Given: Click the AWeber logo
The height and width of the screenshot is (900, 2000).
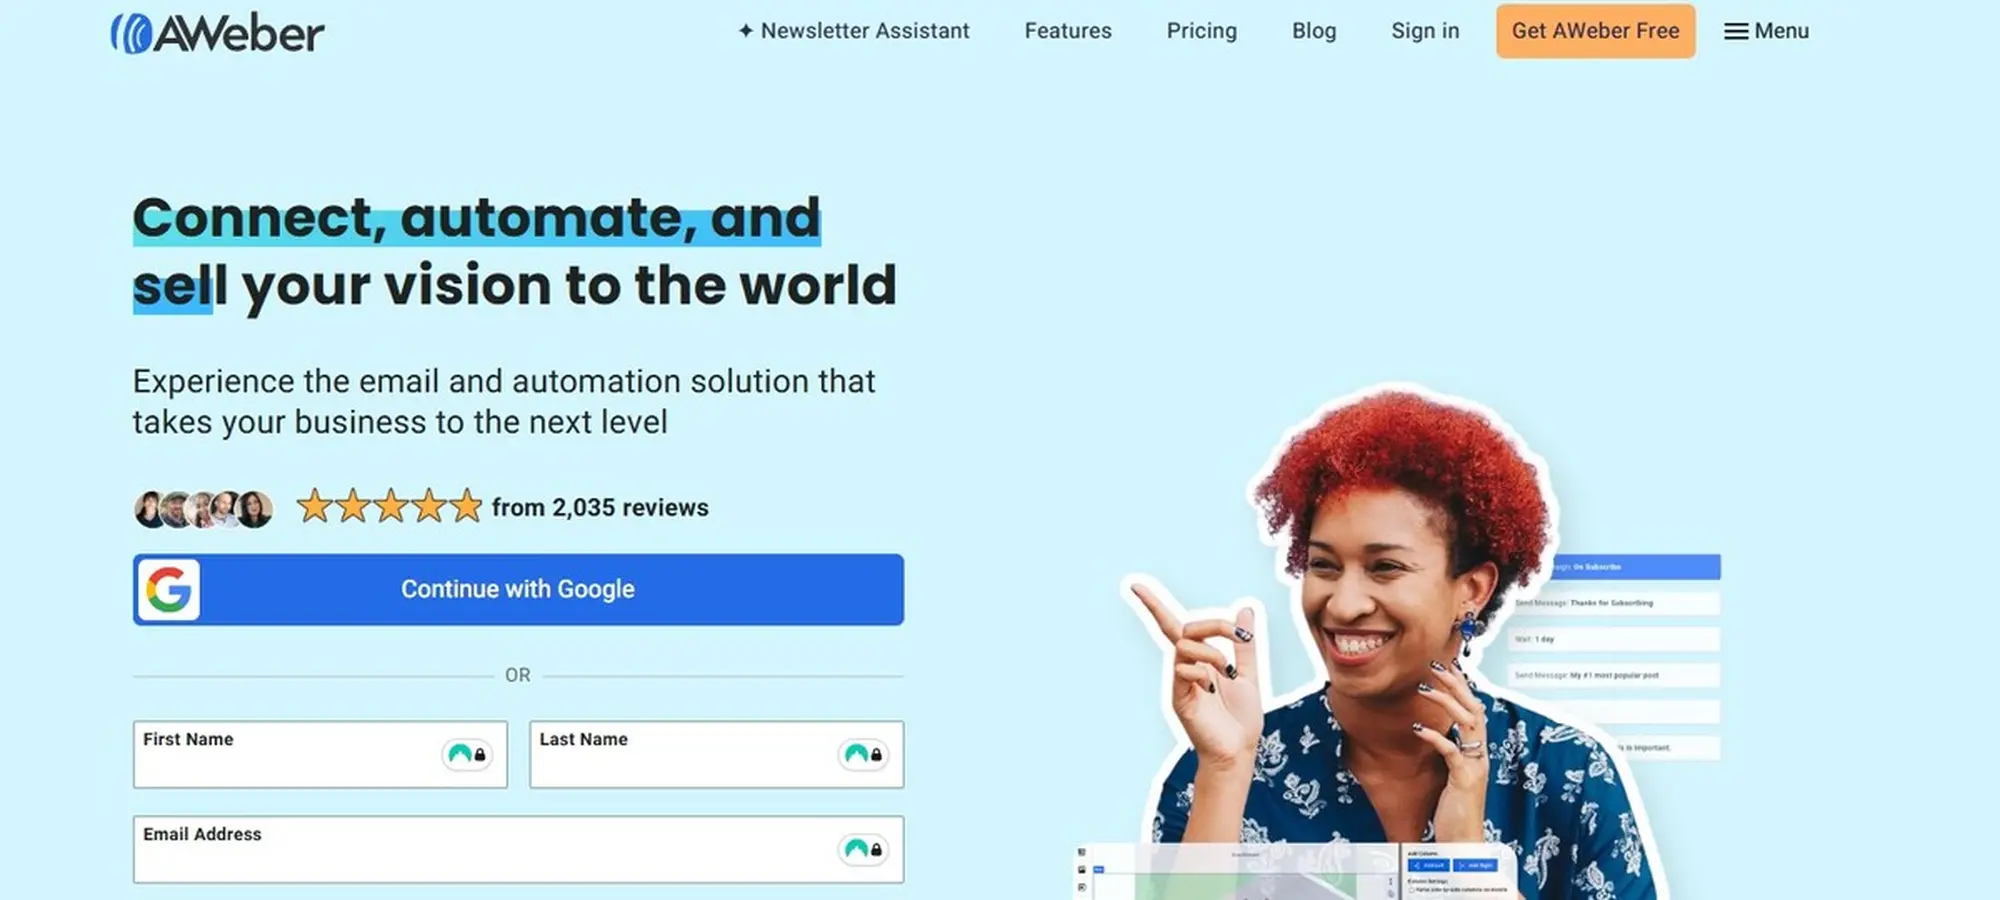Looking at the screenshot, I should [x=217, y=33].
